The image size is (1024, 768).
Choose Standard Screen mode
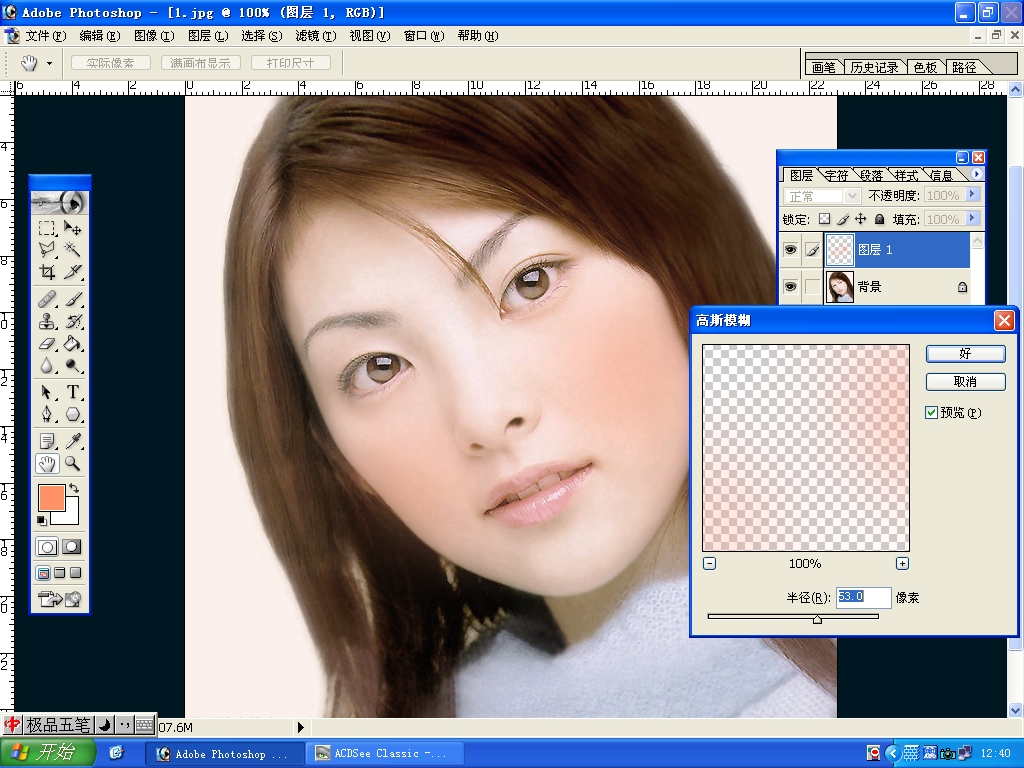pos(43,573)
